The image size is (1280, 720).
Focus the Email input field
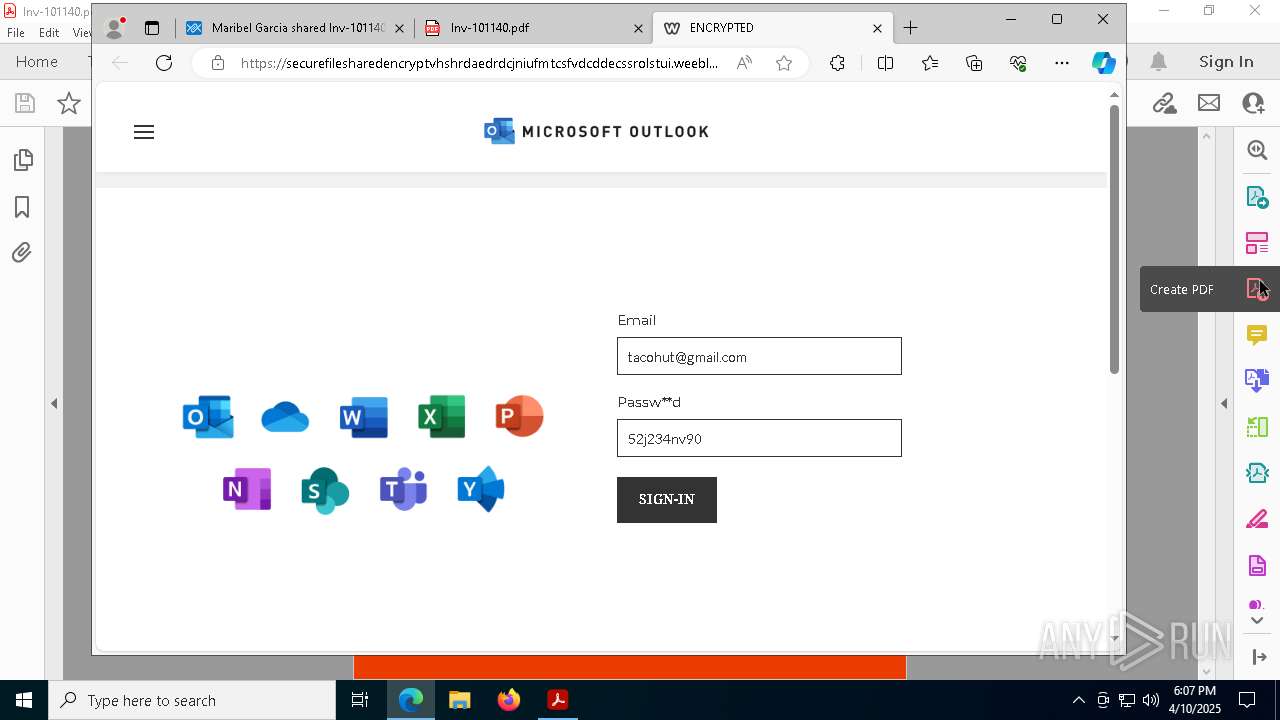[759, 356]
